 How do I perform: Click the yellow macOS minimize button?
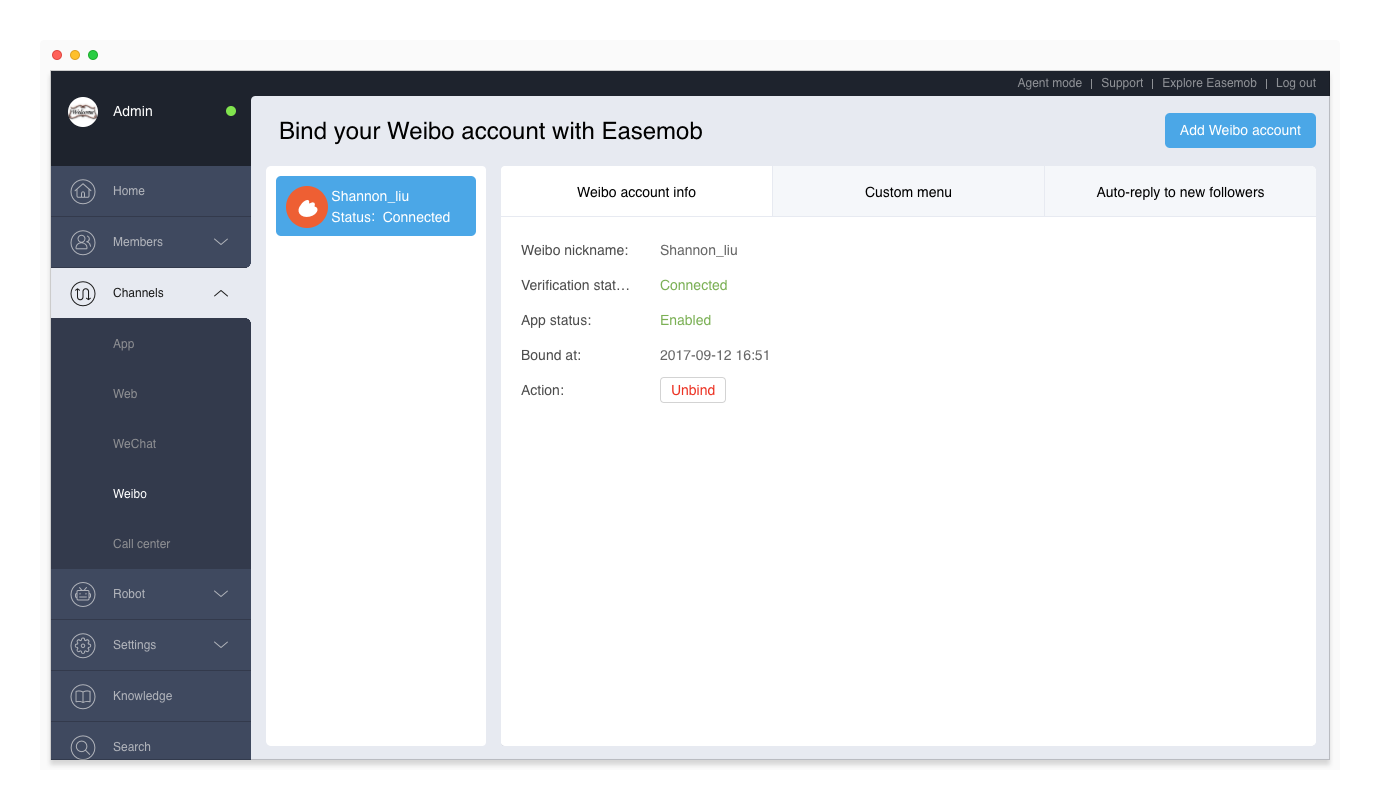[75, 55]
